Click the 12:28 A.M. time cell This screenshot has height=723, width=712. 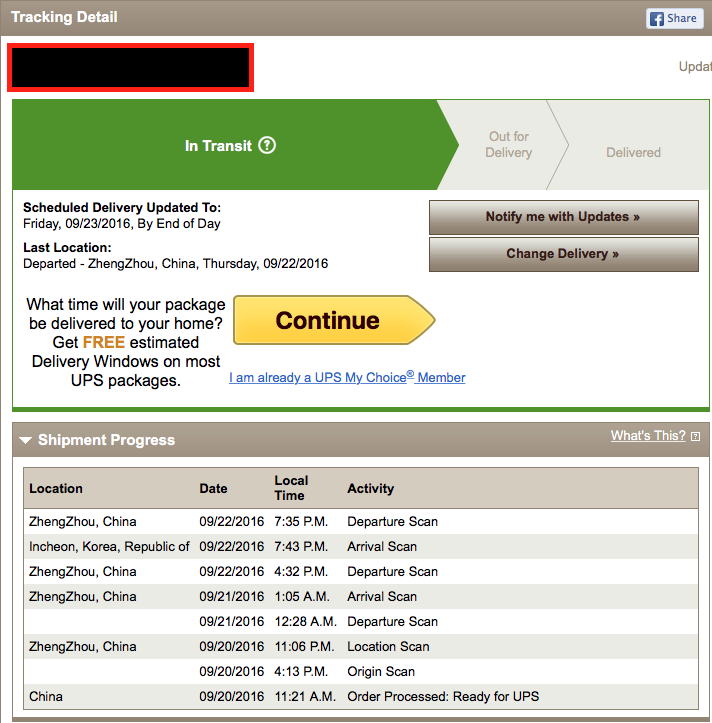pyautogui.click(x=305, y=621)
